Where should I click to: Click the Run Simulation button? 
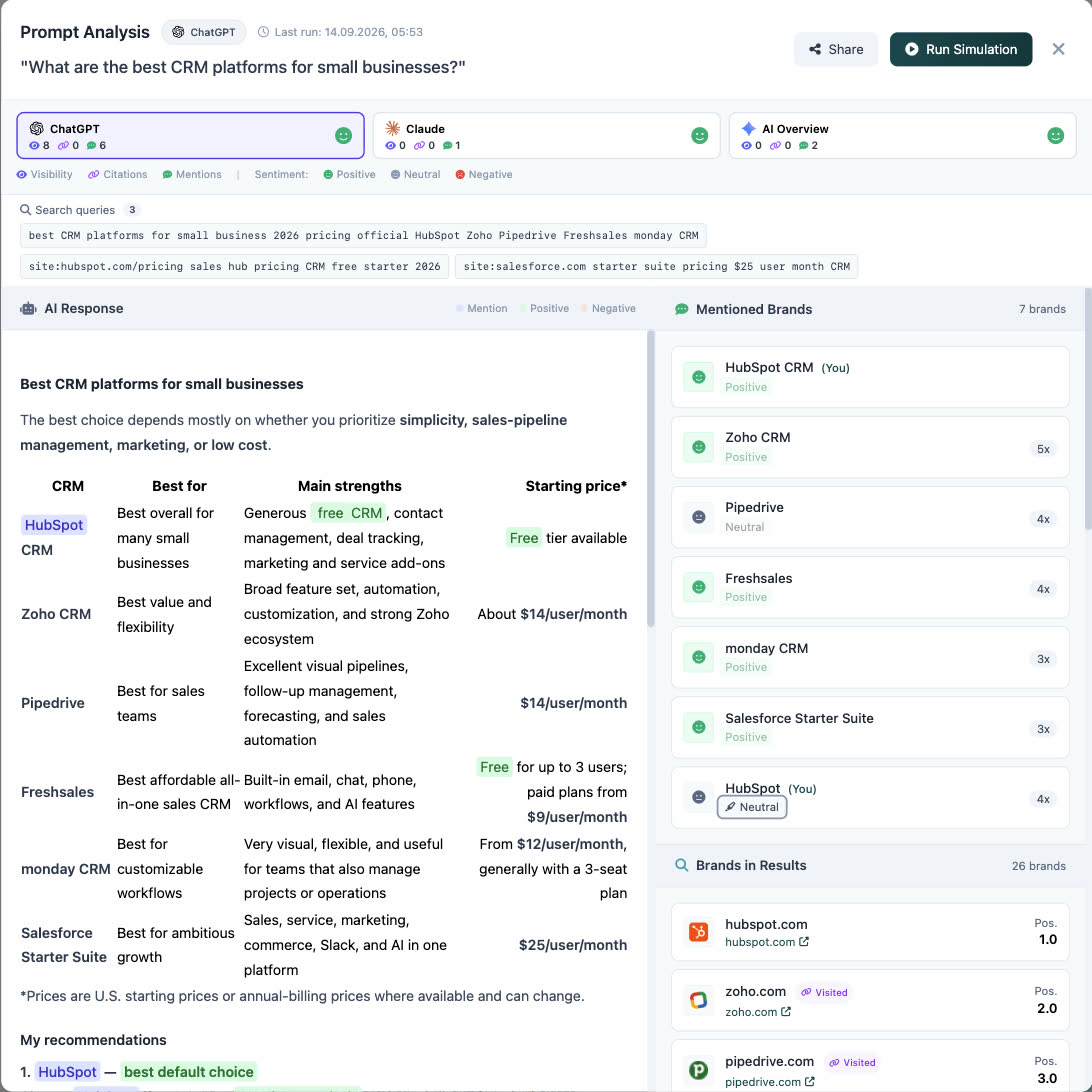[x=960, y=49]
